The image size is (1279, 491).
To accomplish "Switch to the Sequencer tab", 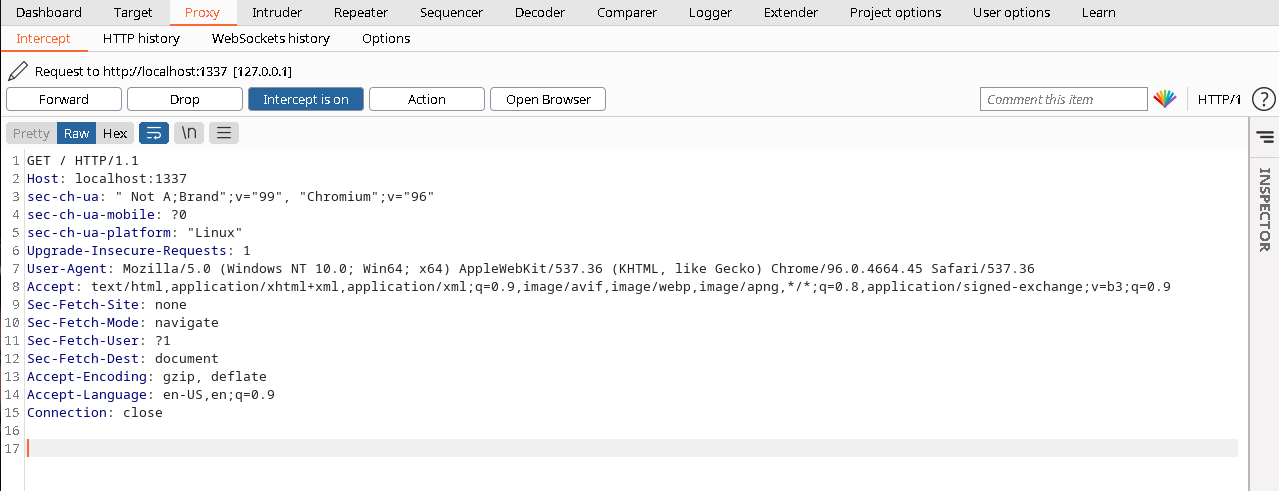I will click(451, 12).
